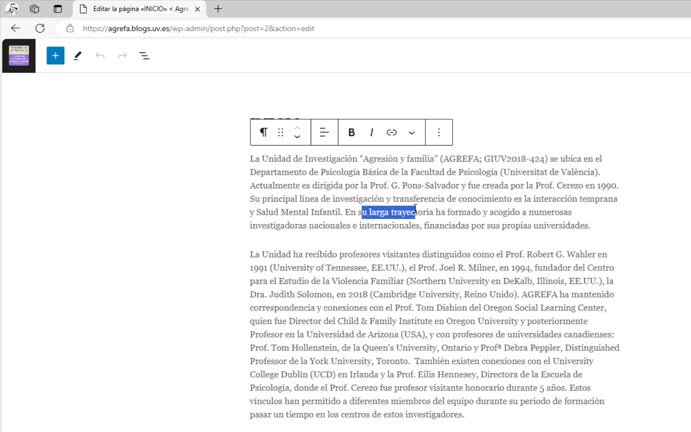Change block type with paragraph icon
The width and height of the screenshot is (691, 432).
(264, 132)
